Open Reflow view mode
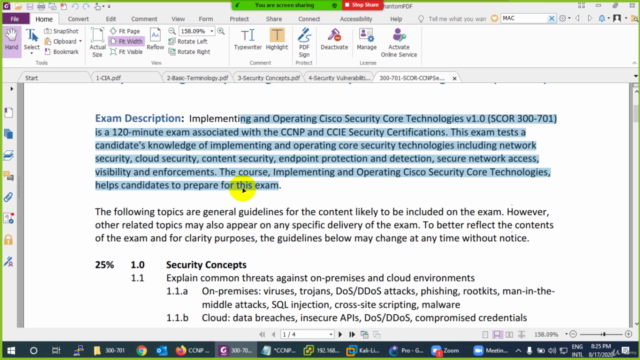 (x=155, y=39)
